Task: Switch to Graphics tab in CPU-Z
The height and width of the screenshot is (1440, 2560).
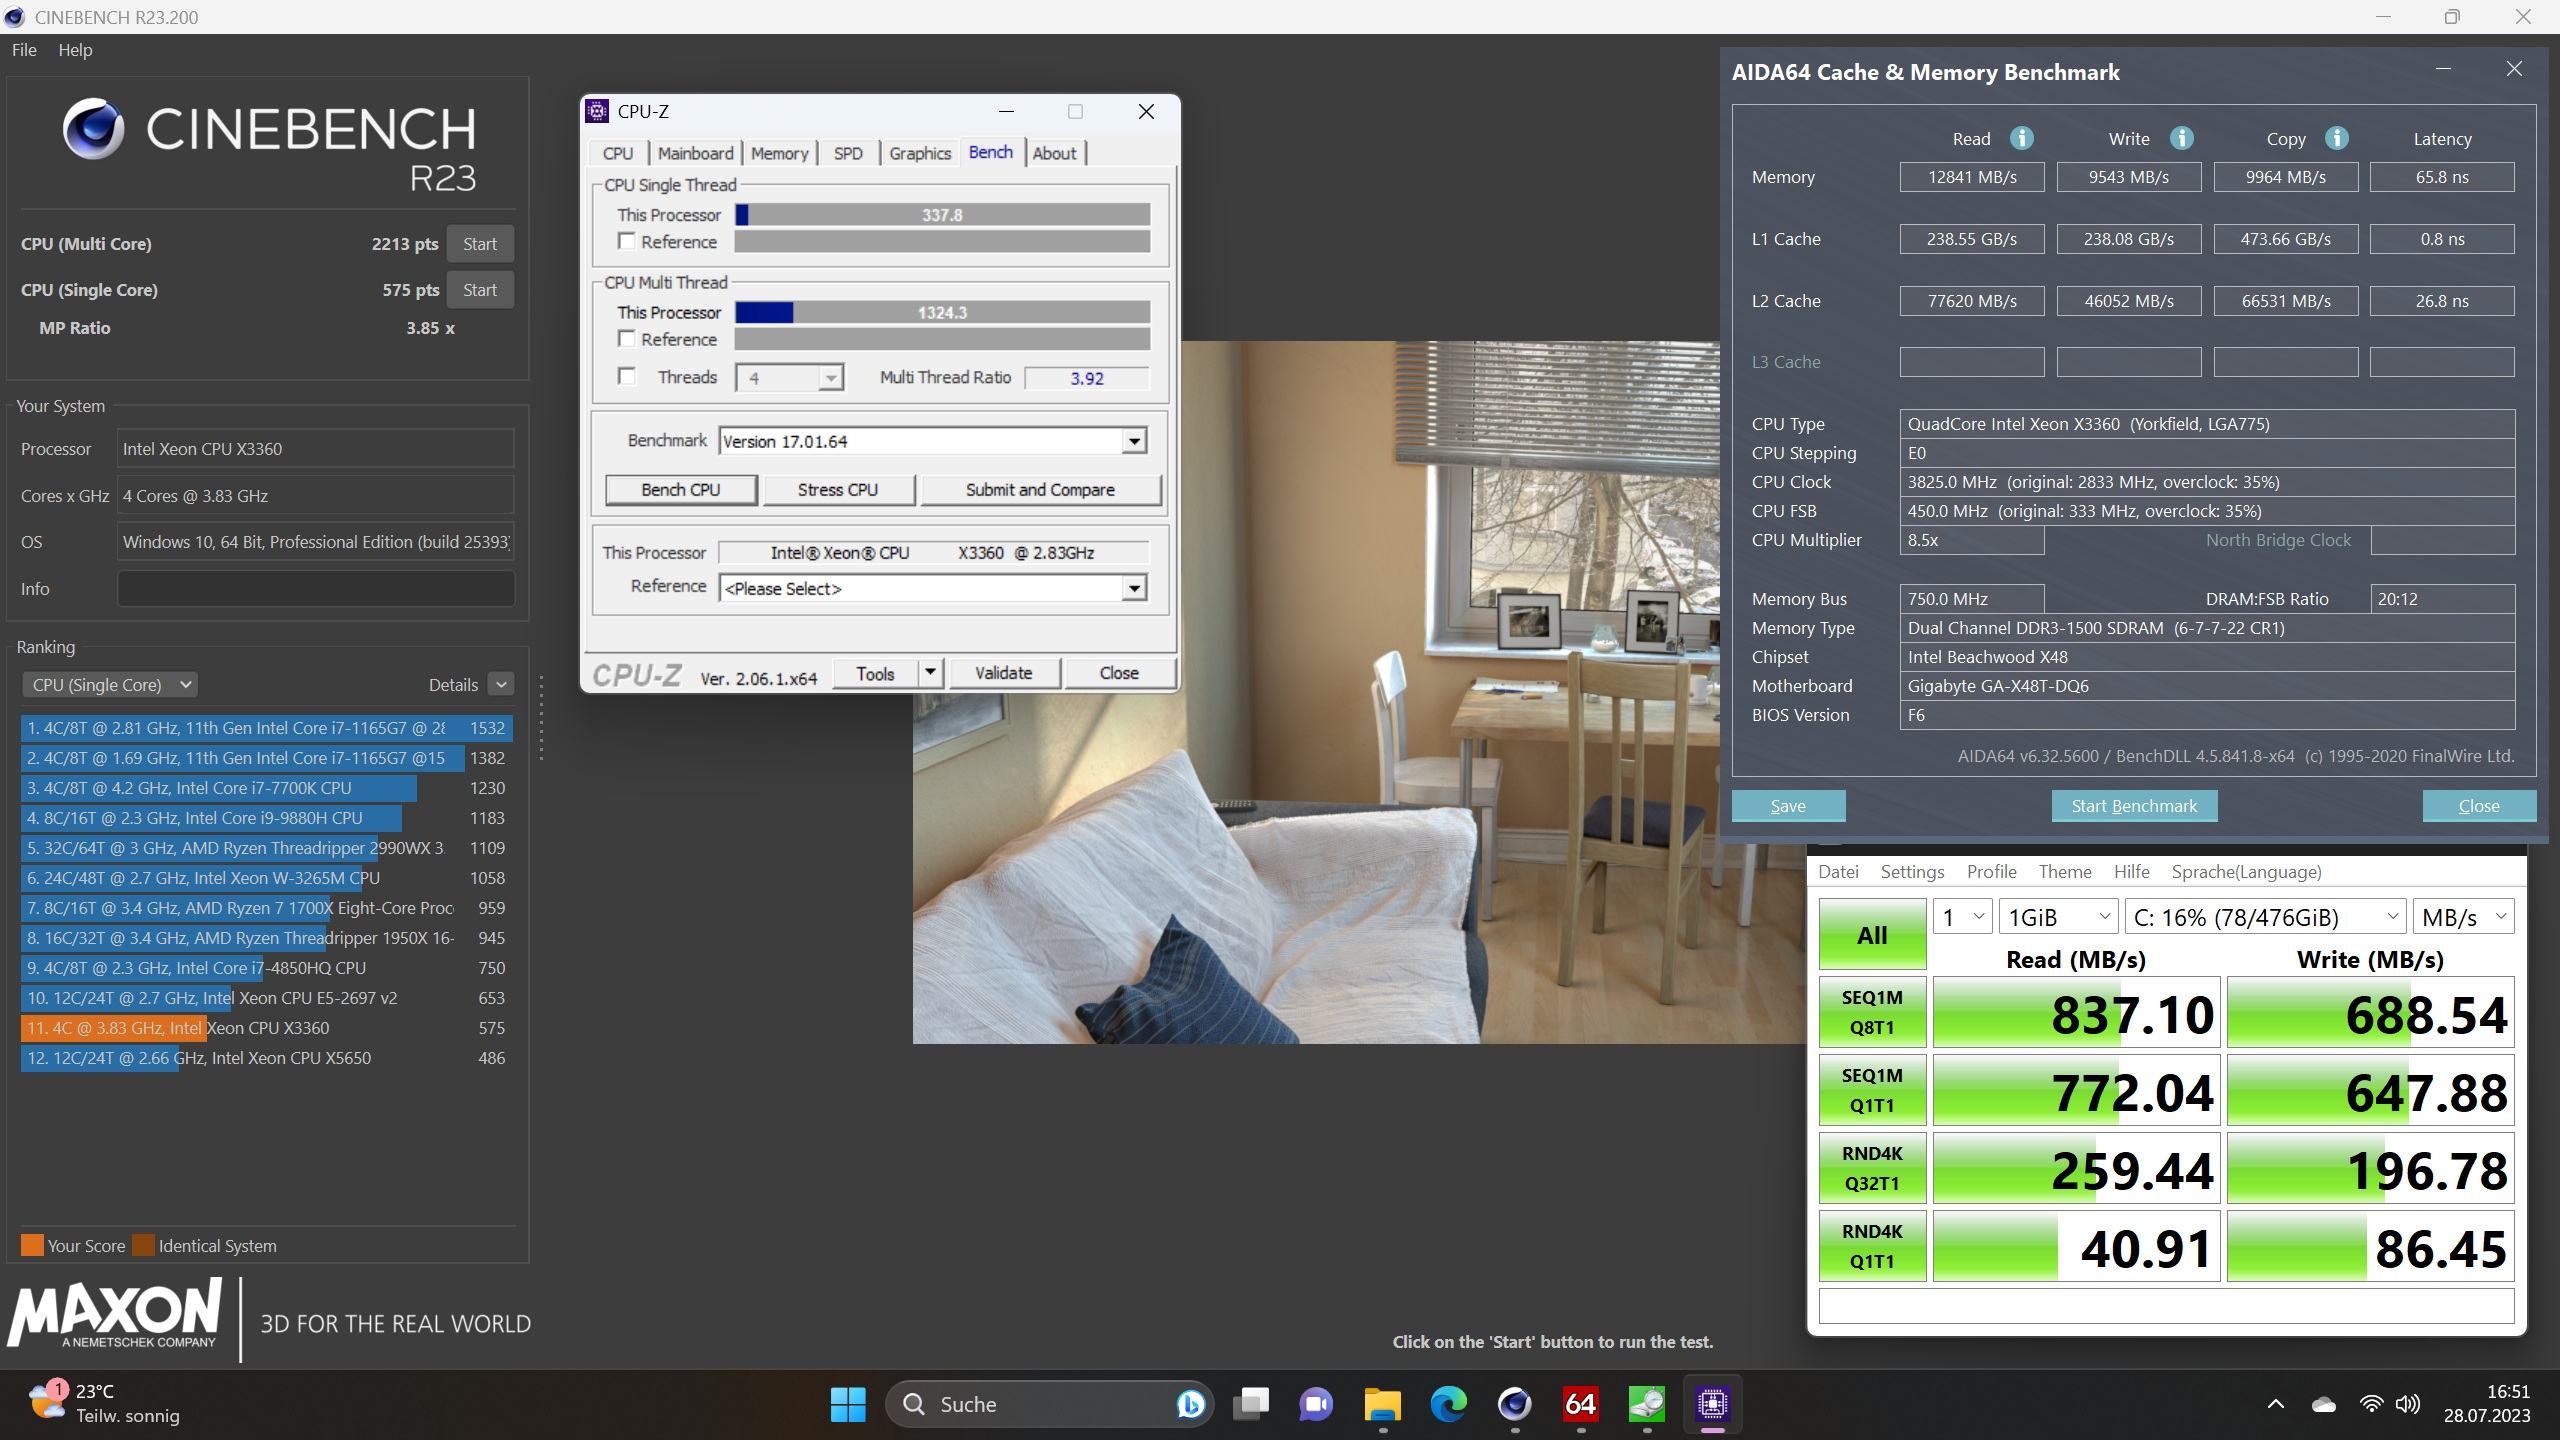Action: point(920,153)
